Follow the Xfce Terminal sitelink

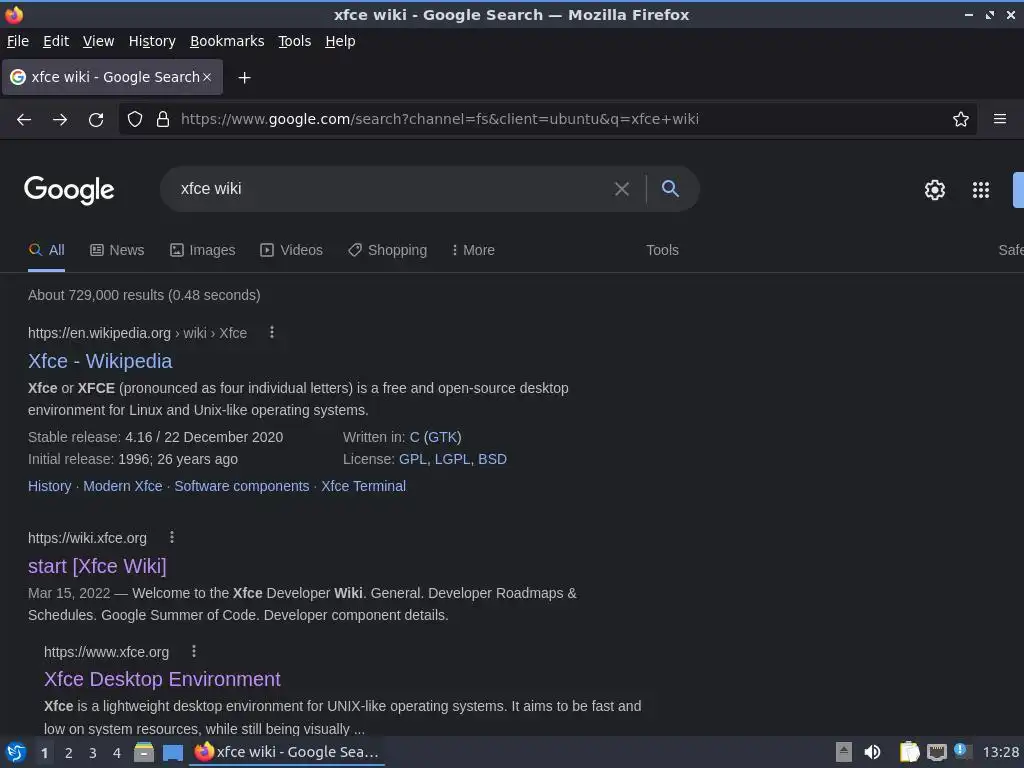point(363,486)
